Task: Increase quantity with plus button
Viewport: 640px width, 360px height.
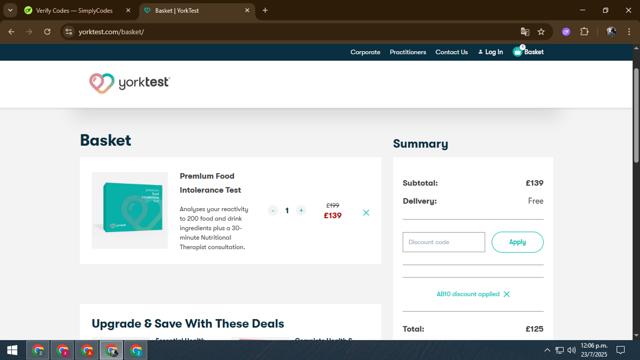Action: point(301,211)
